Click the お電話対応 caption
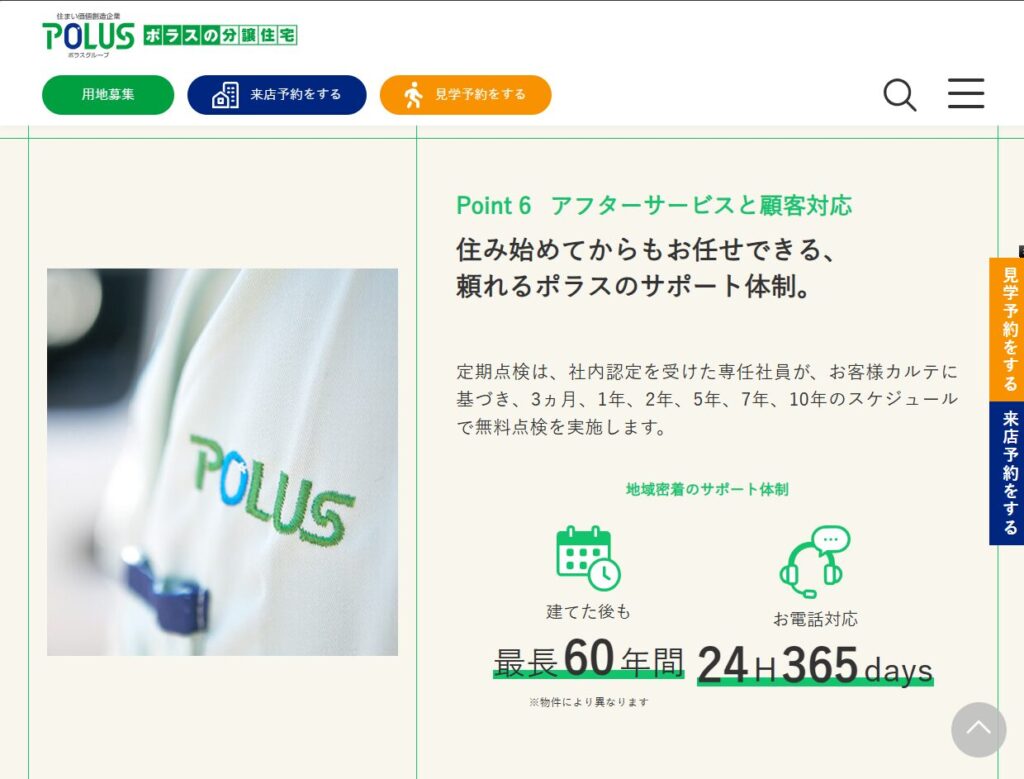The height and width of the screenshot is (779, 1024). tap(815, 618)
